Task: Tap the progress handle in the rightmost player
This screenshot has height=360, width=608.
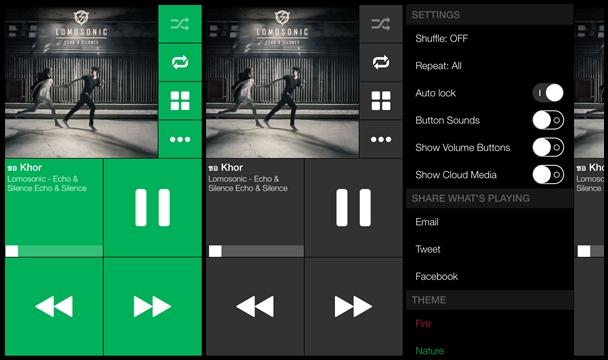Action: pyautogui.click(x=584, y=251)
